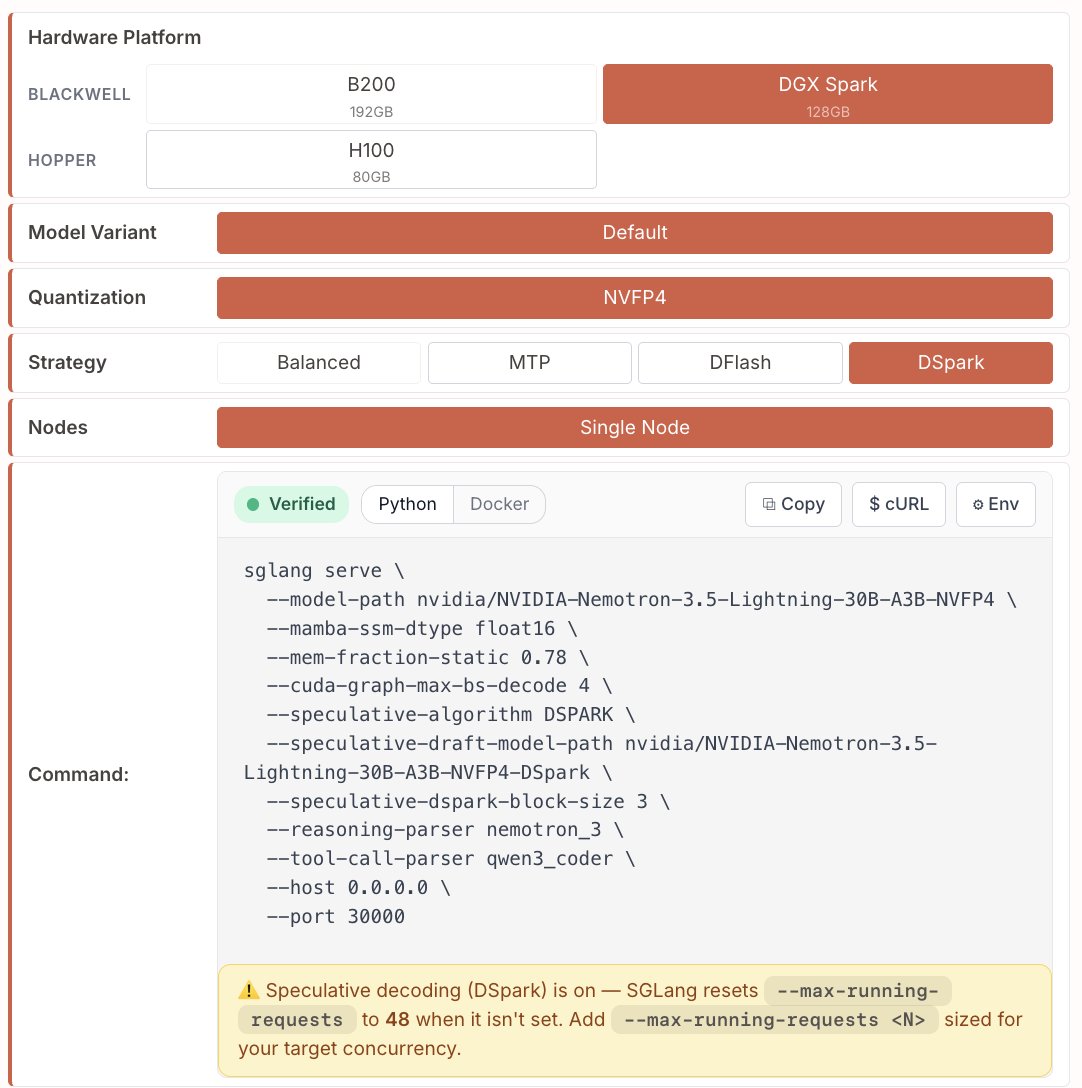Open the cURL example
1082x1088 pixels.
click(x=899, y=504)
